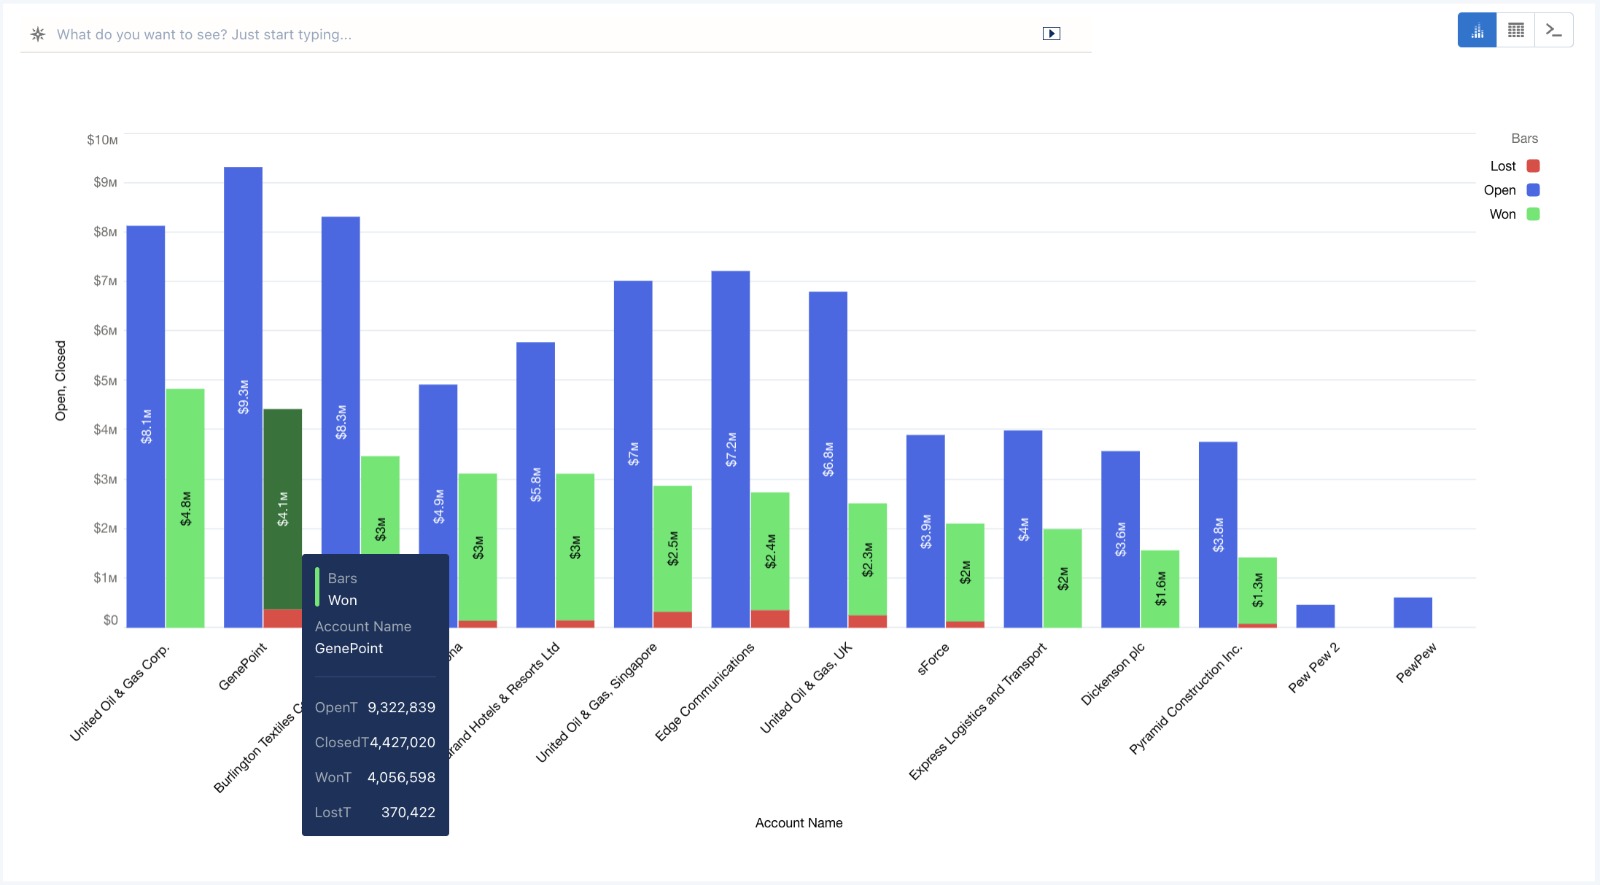Click the "Account Name" x-axis title
The height and width of the screenshot is (885, 1600).
(798, 823)
